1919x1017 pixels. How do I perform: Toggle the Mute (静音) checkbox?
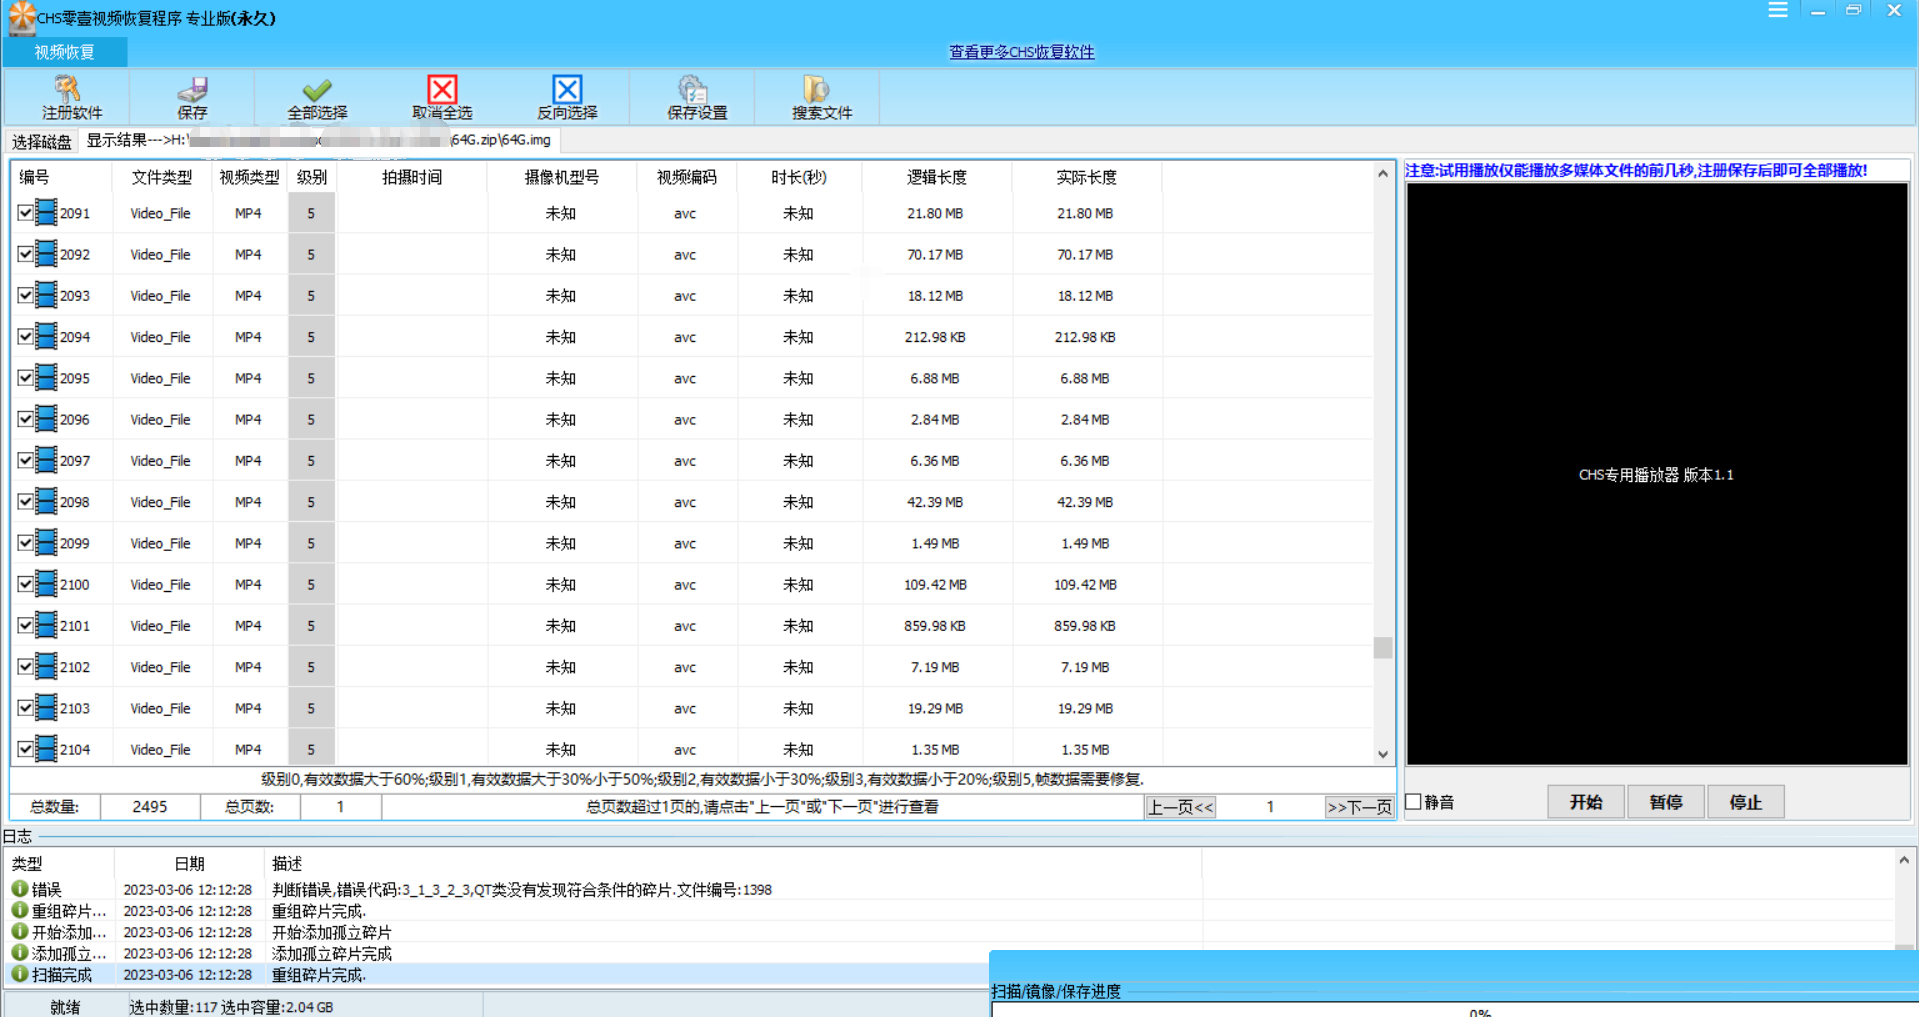click(1414, 801)
